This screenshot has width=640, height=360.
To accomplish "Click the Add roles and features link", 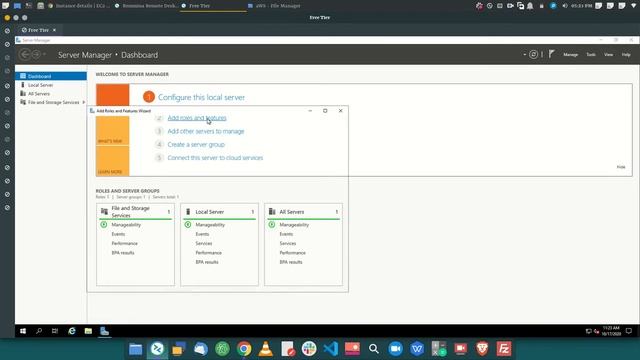I will [197, 118].
